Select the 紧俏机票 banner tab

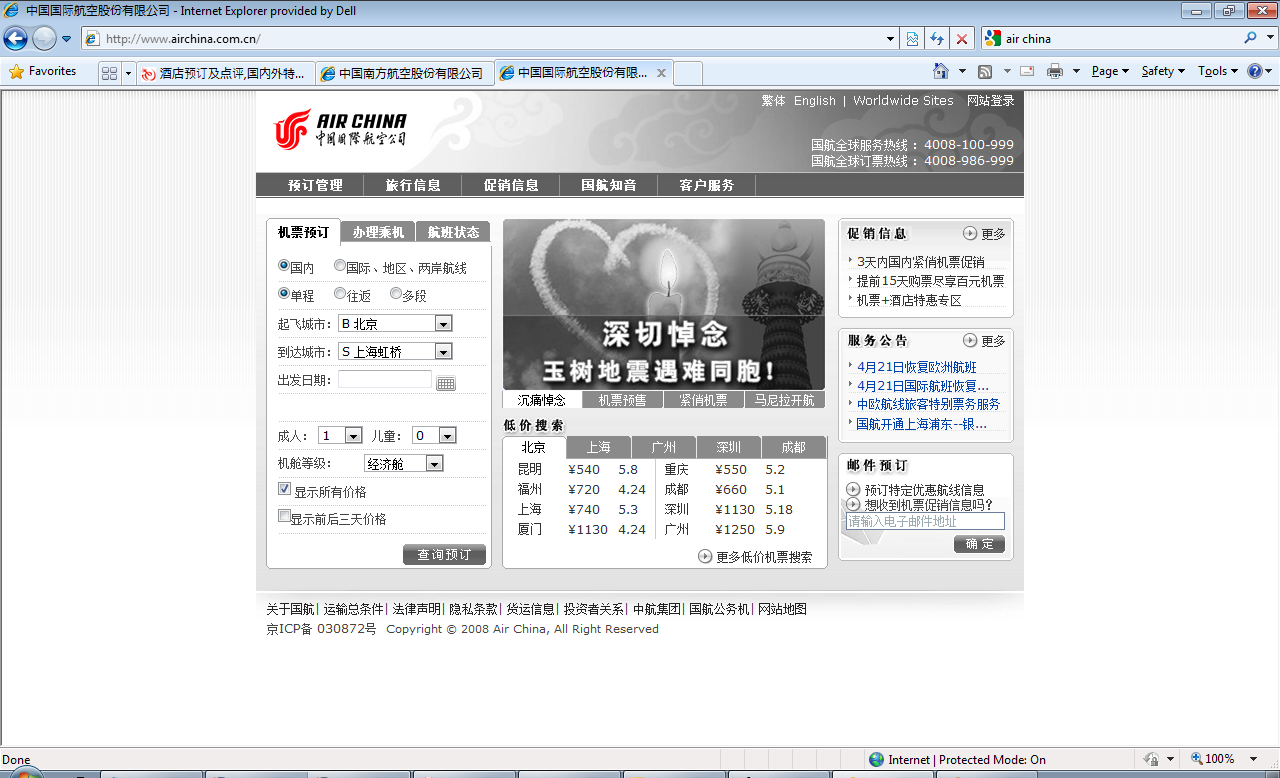(x=703, y=400)
